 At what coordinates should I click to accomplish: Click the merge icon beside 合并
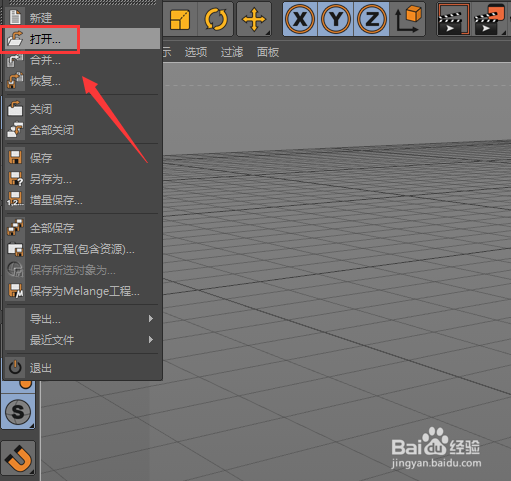pyautogui.click(x=15, y=60)
